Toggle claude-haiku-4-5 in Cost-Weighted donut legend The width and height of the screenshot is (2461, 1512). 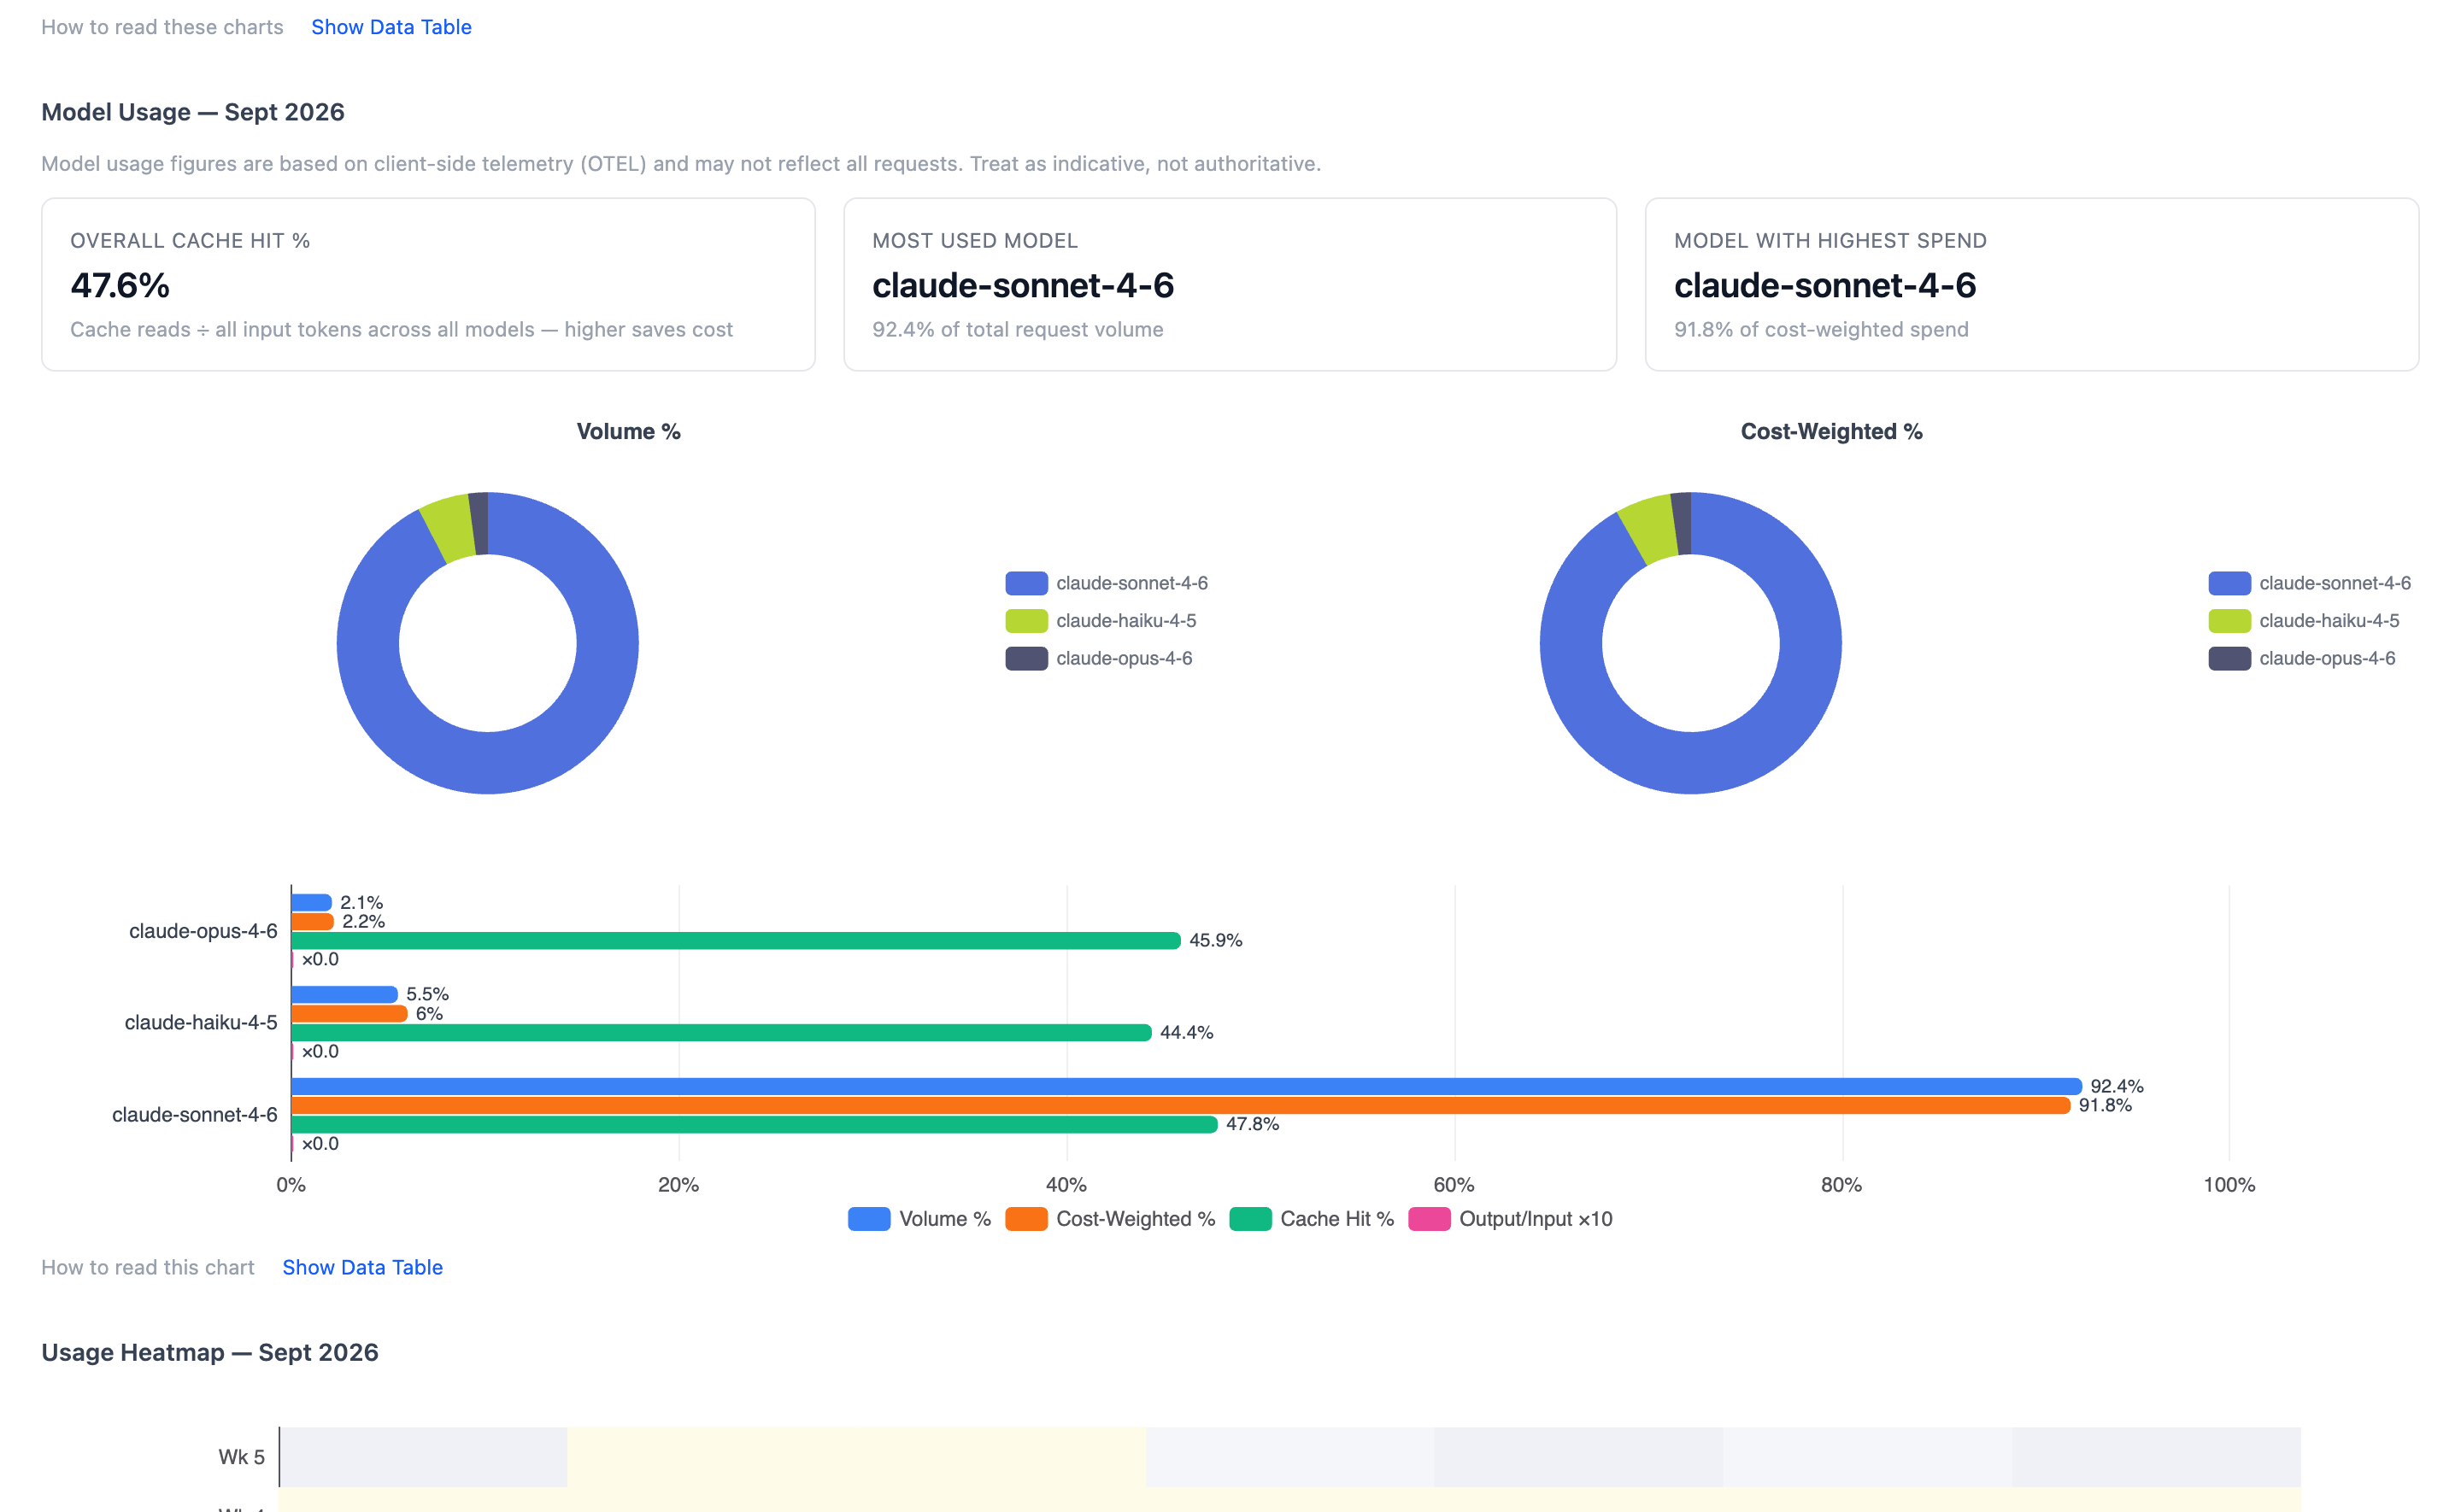(x=2303, y=621)
